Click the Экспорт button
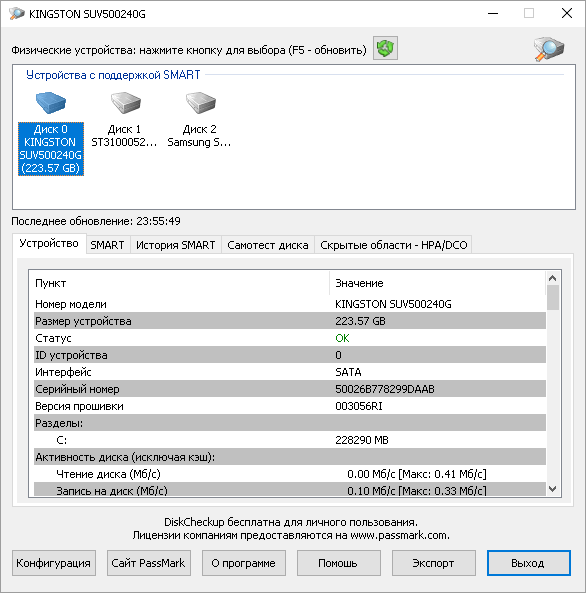The width and height of the screenshot is (586, 593). (x=434, y=563)
